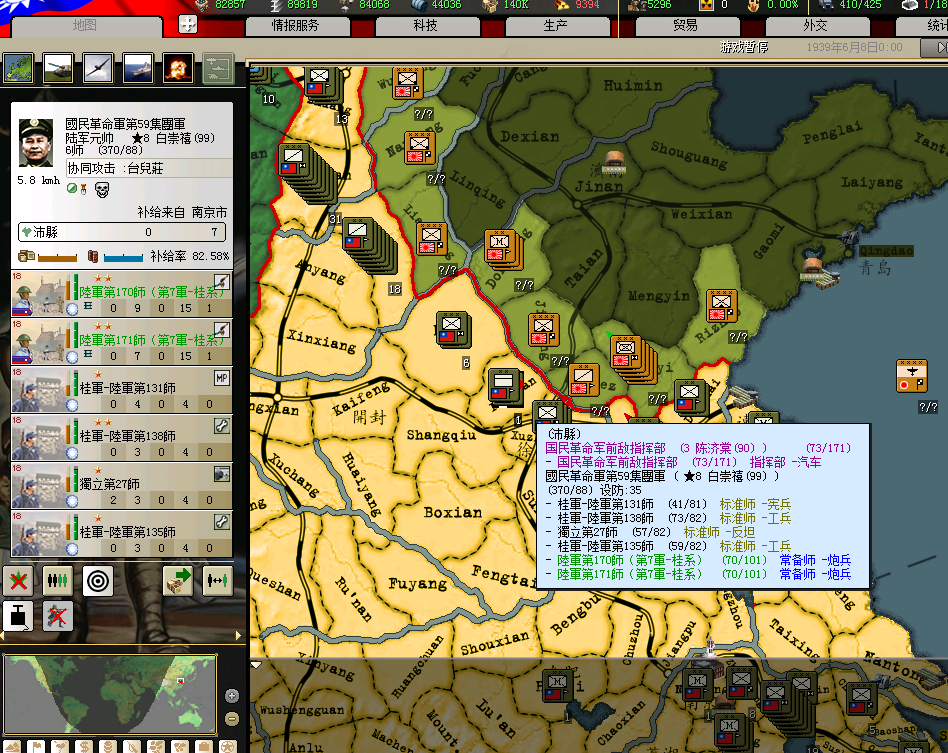Click the artillery brigade icon on 第171師 row
Screen dimensions: 948x753
[222, 330]
